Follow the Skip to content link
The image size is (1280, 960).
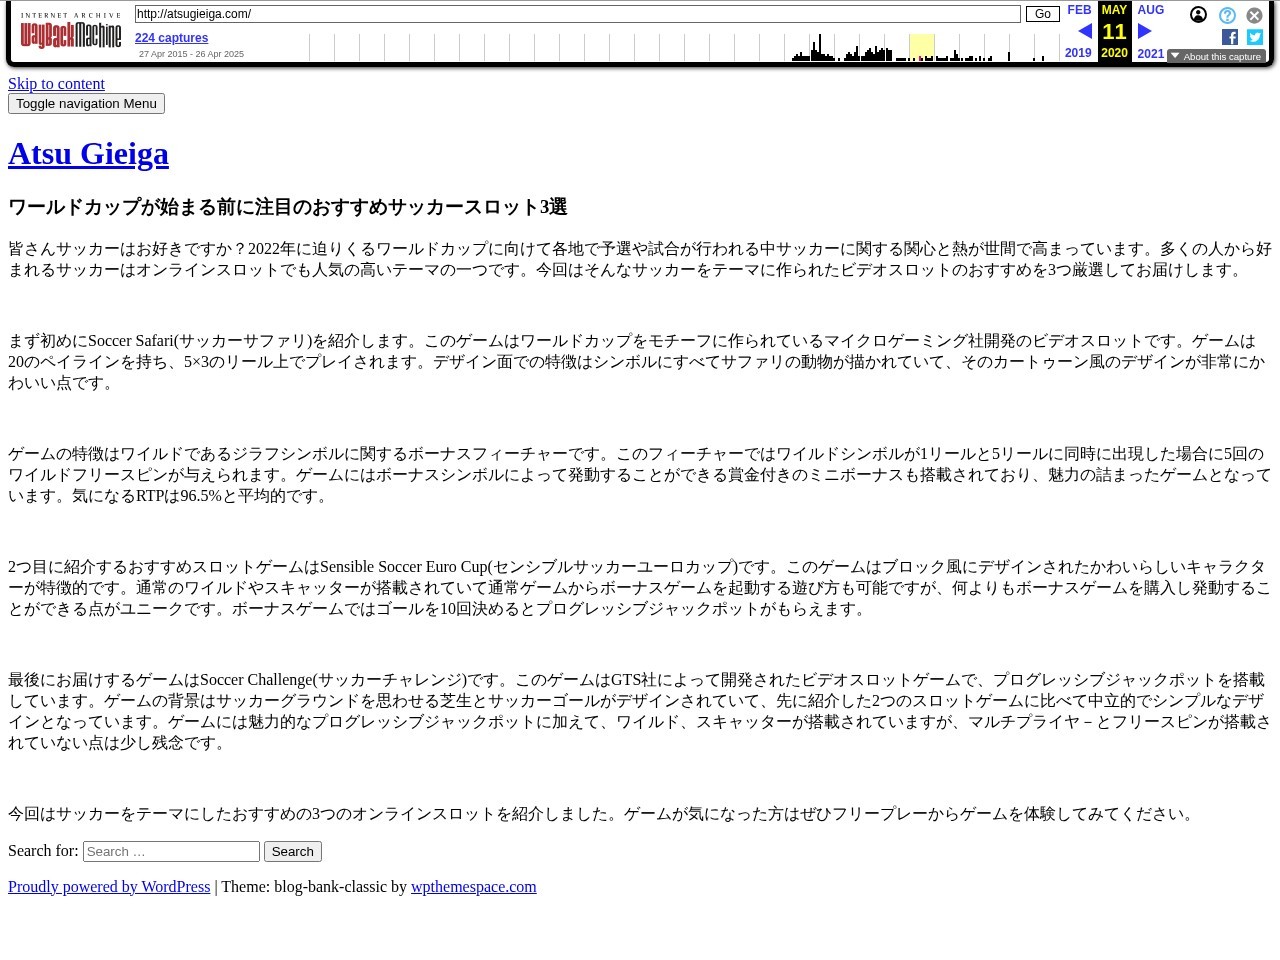coord(56,84)
